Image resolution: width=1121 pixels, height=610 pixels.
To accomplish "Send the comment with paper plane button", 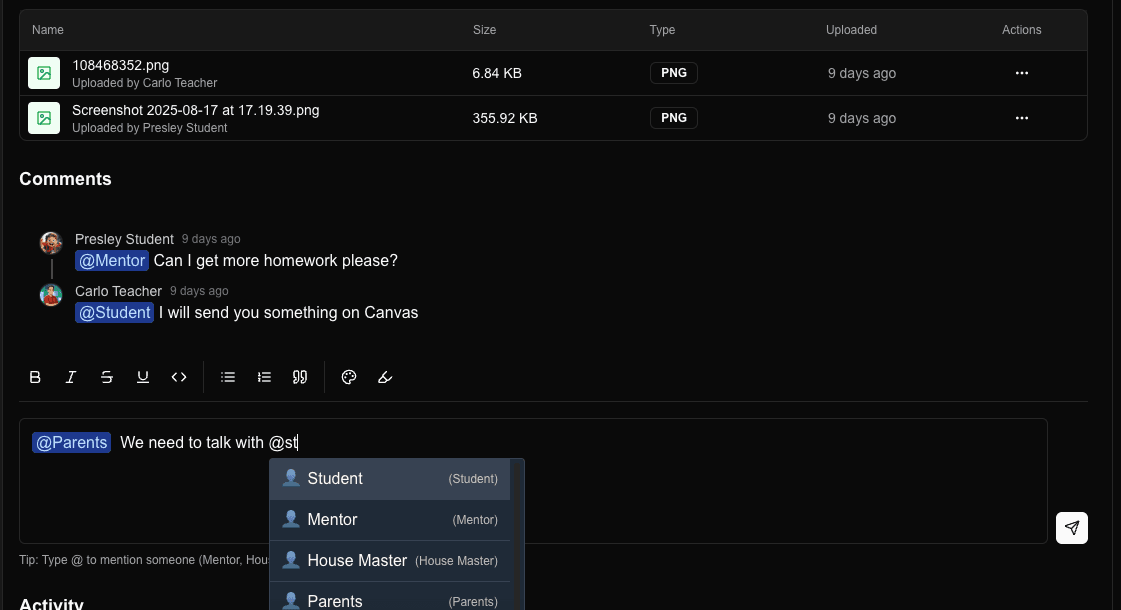I will pos(1071,528).
